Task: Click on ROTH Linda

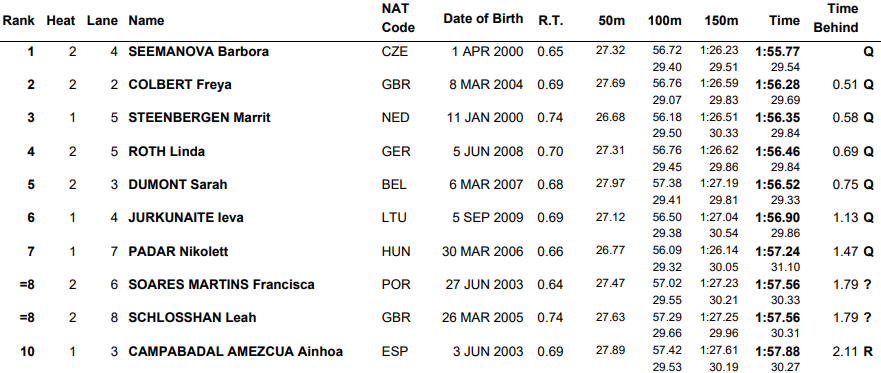Action: (166, 152)
